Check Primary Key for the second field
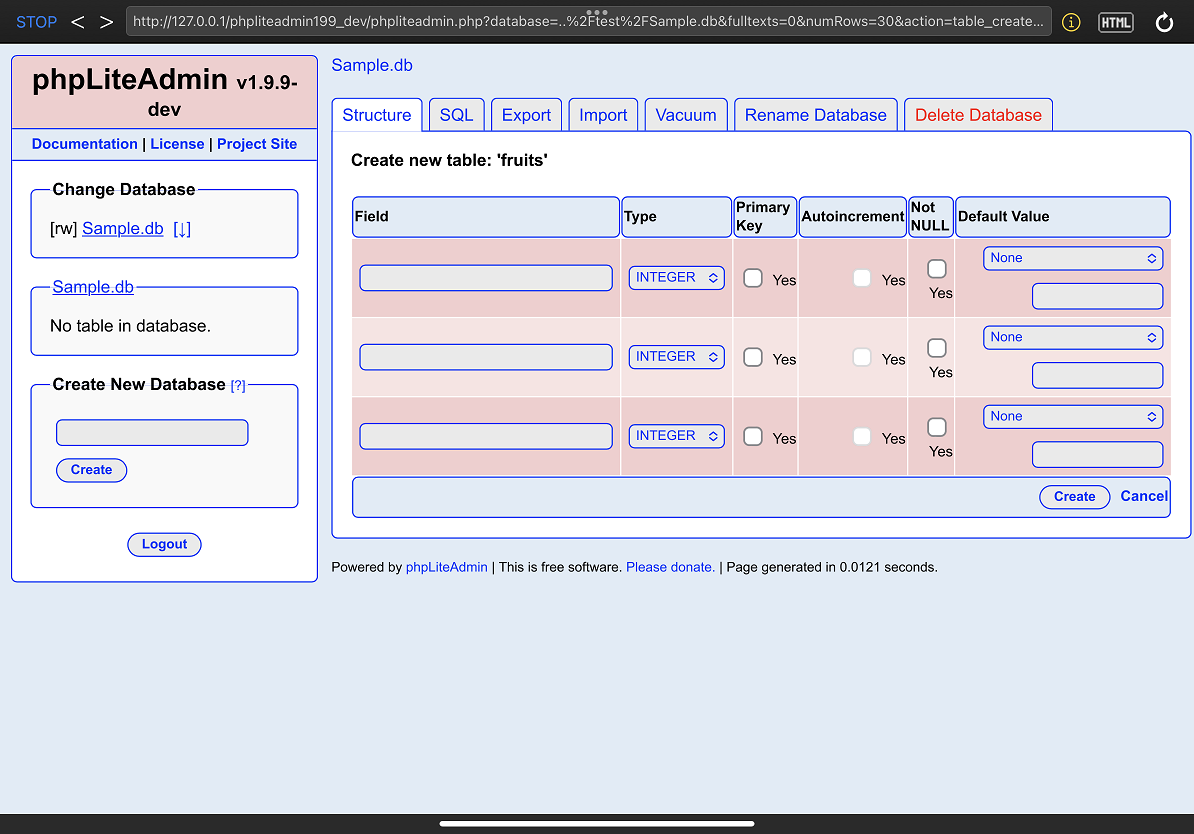This screenshot has height=834, width=1194. 753,357
